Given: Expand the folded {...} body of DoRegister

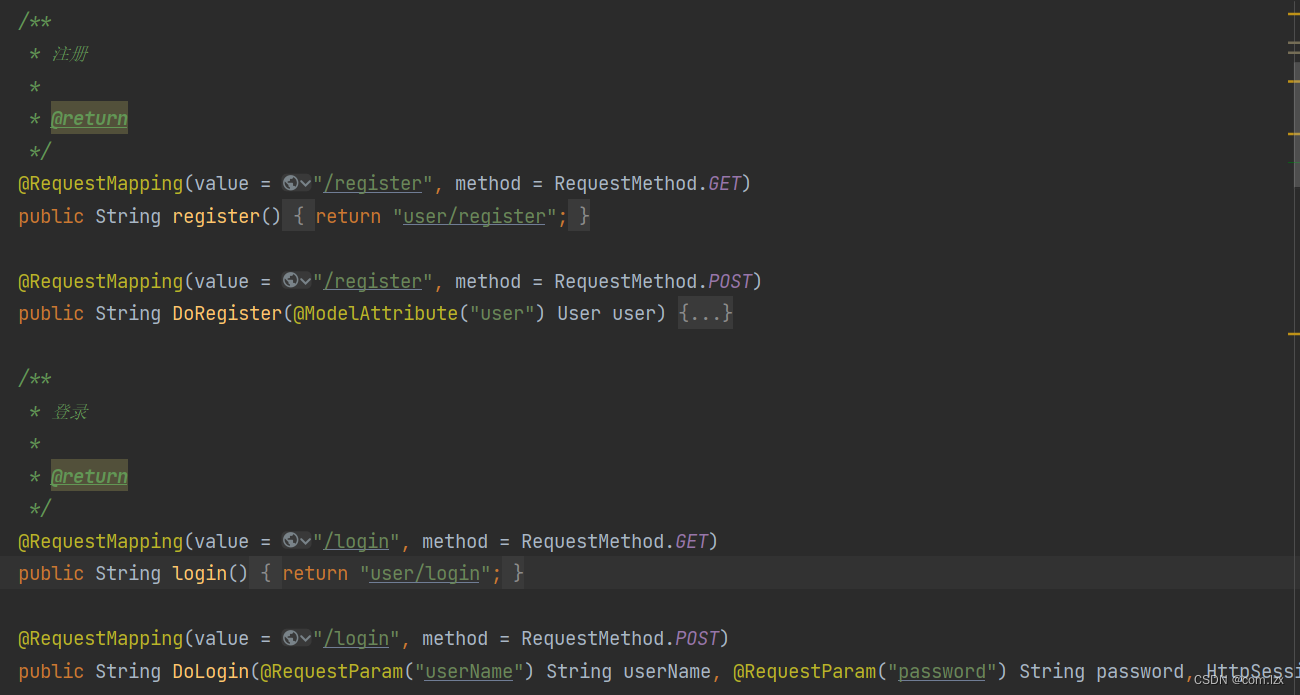Looking at the screenshot, I should (705, 313).
